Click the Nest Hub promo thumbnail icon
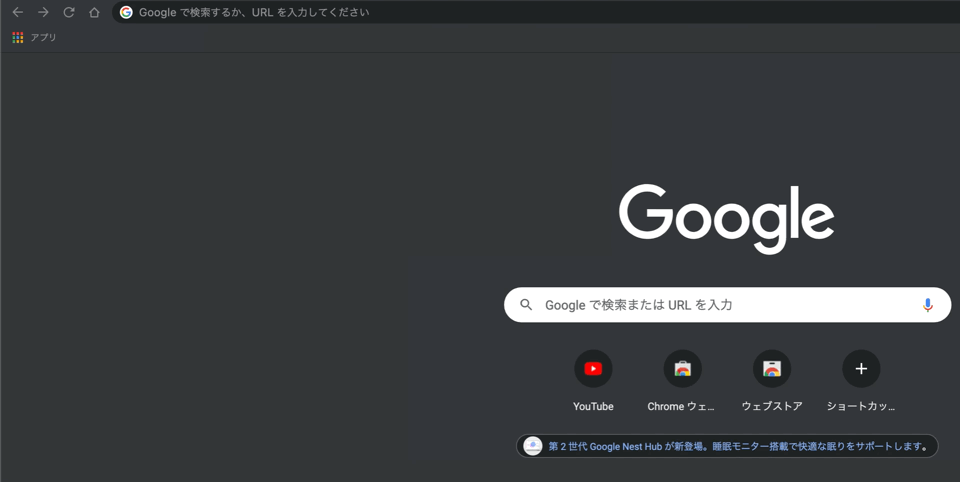Screen dimensions: 960x482 click(533, 446)
